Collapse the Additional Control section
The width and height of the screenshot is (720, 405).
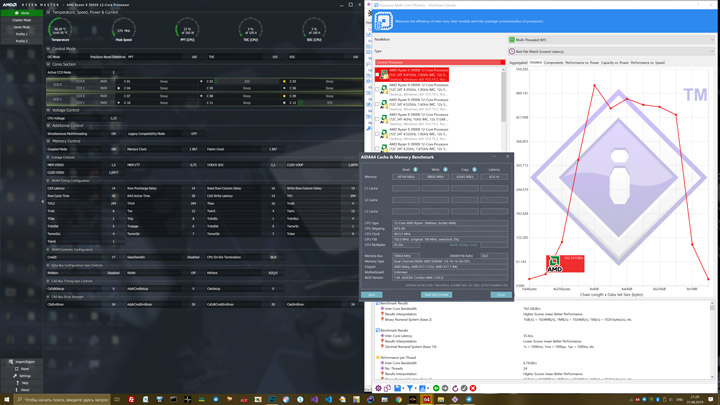[x=48, y=125]
